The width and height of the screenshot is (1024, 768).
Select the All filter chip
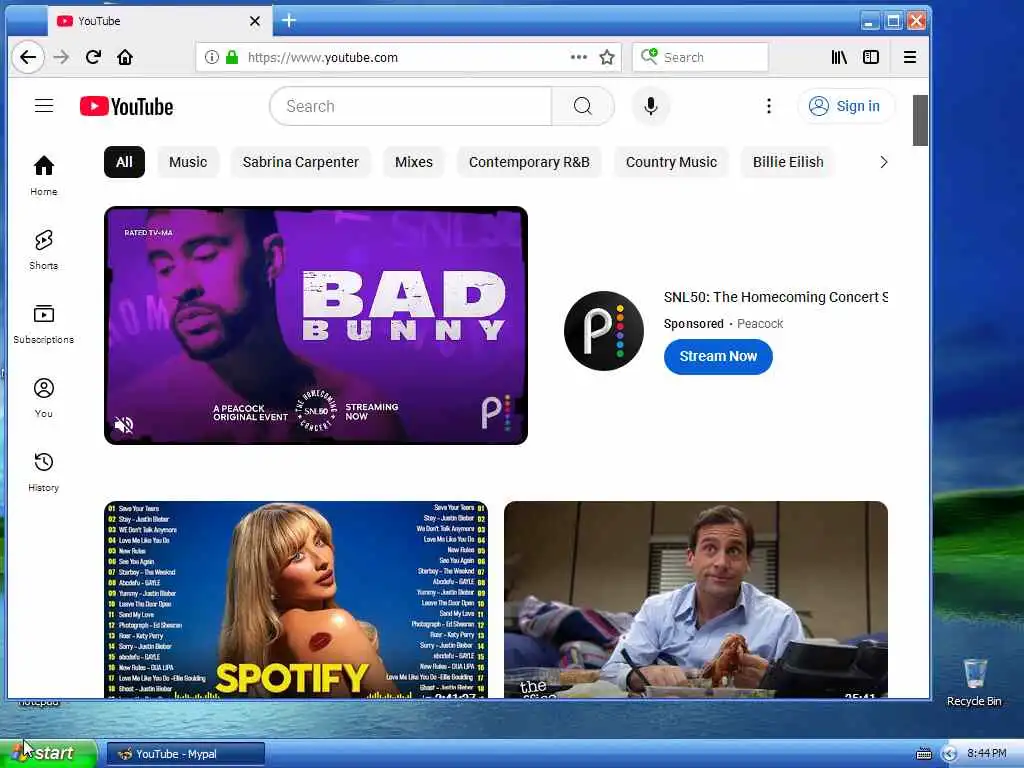pyautogui.click(x=124, y=162)
